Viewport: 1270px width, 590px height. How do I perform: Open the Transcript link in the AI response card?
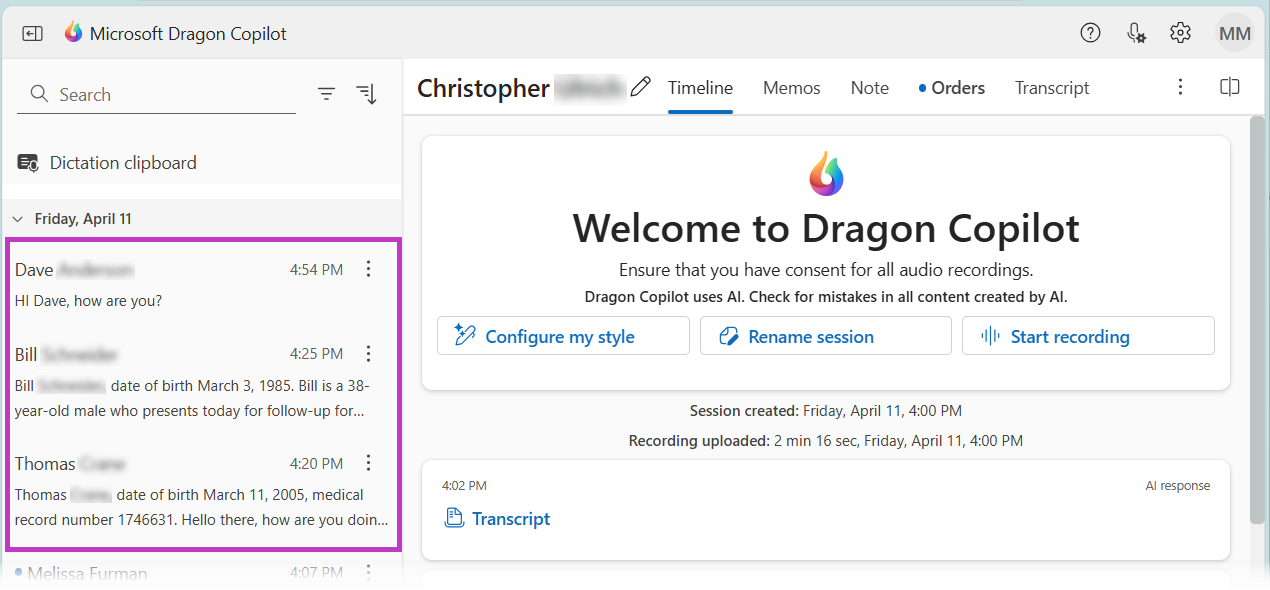(511, 518)
